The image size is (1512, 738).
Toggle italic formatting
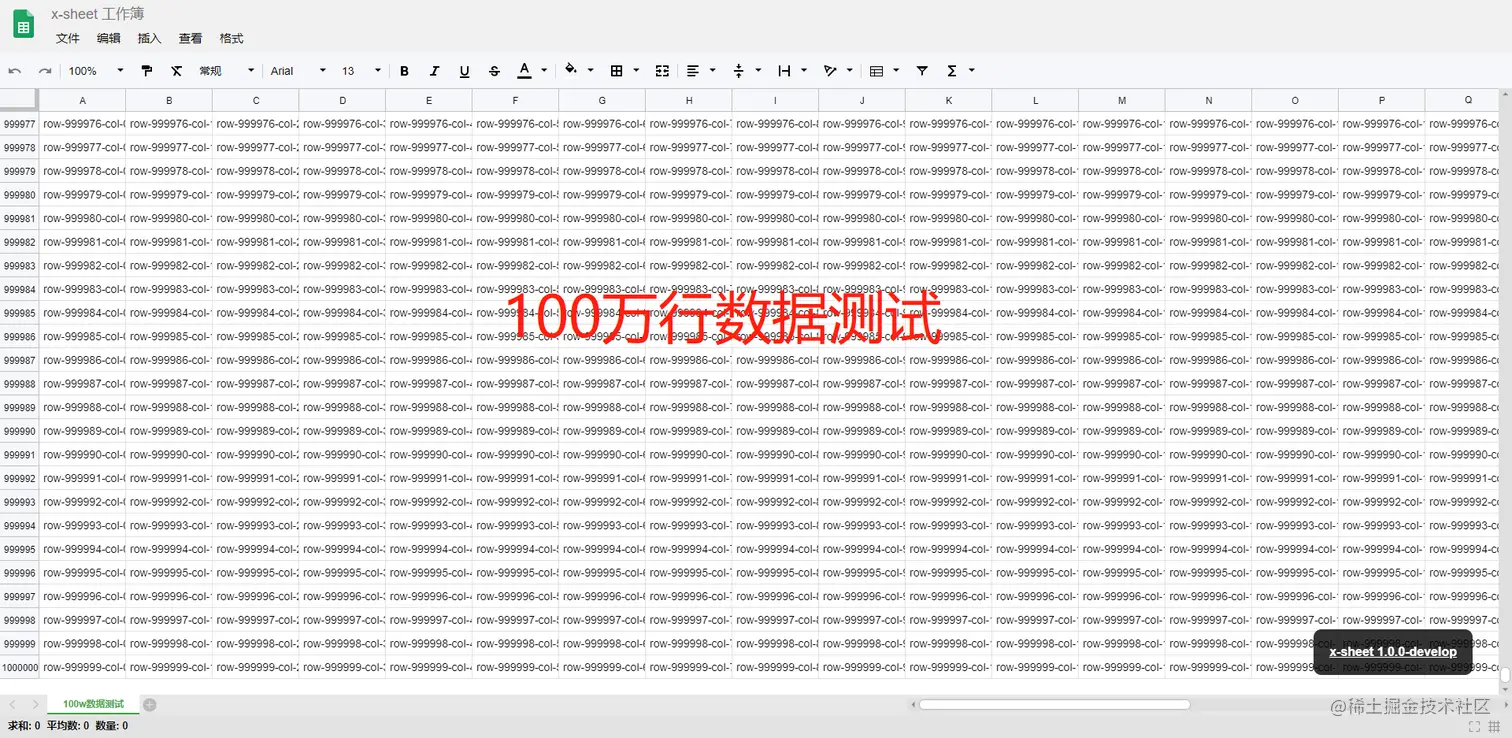434,70
